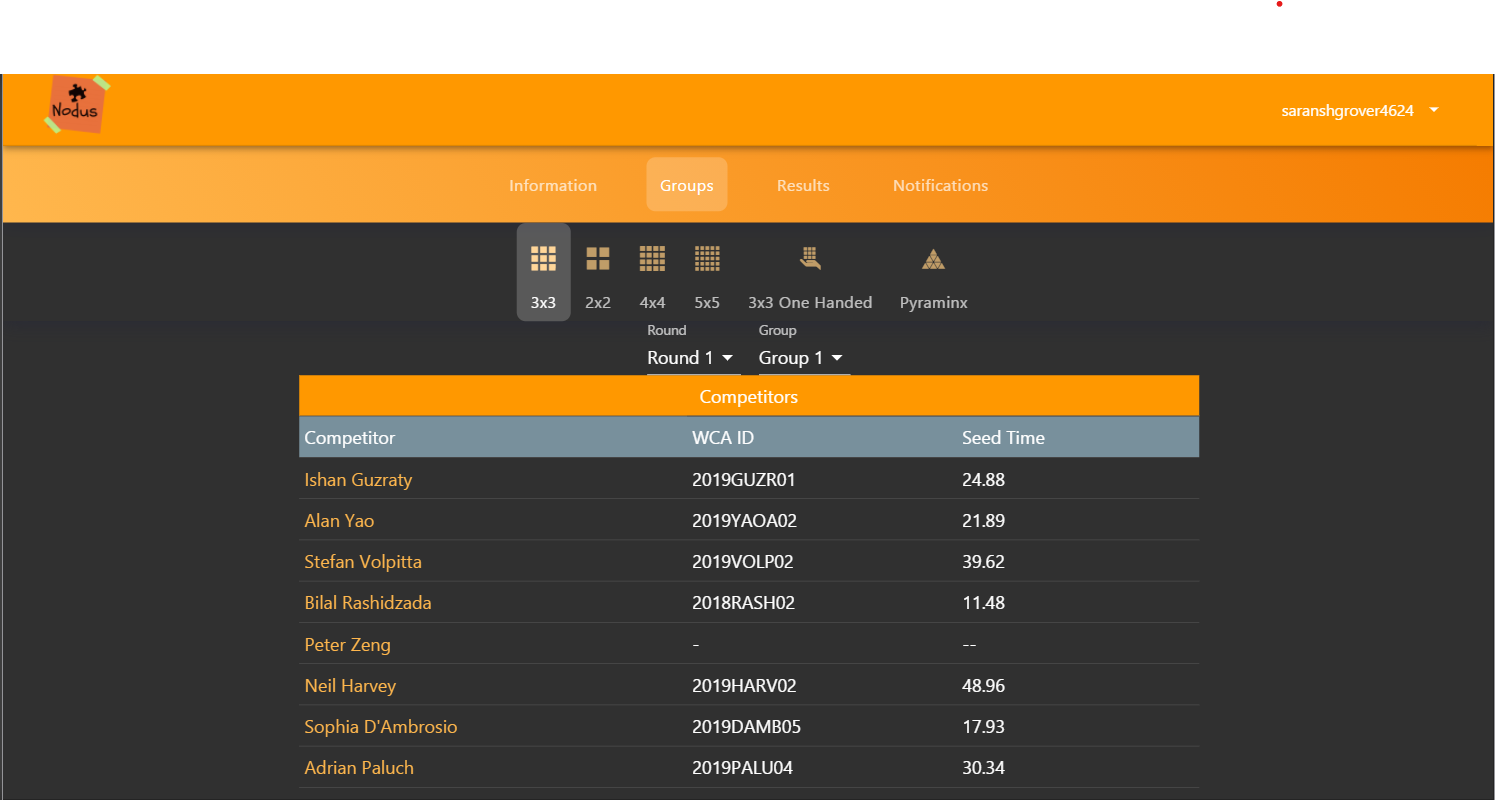Screen dimensions: 1495x800
Task: Open competitor Alan Yao
Action: pos(339,521)
